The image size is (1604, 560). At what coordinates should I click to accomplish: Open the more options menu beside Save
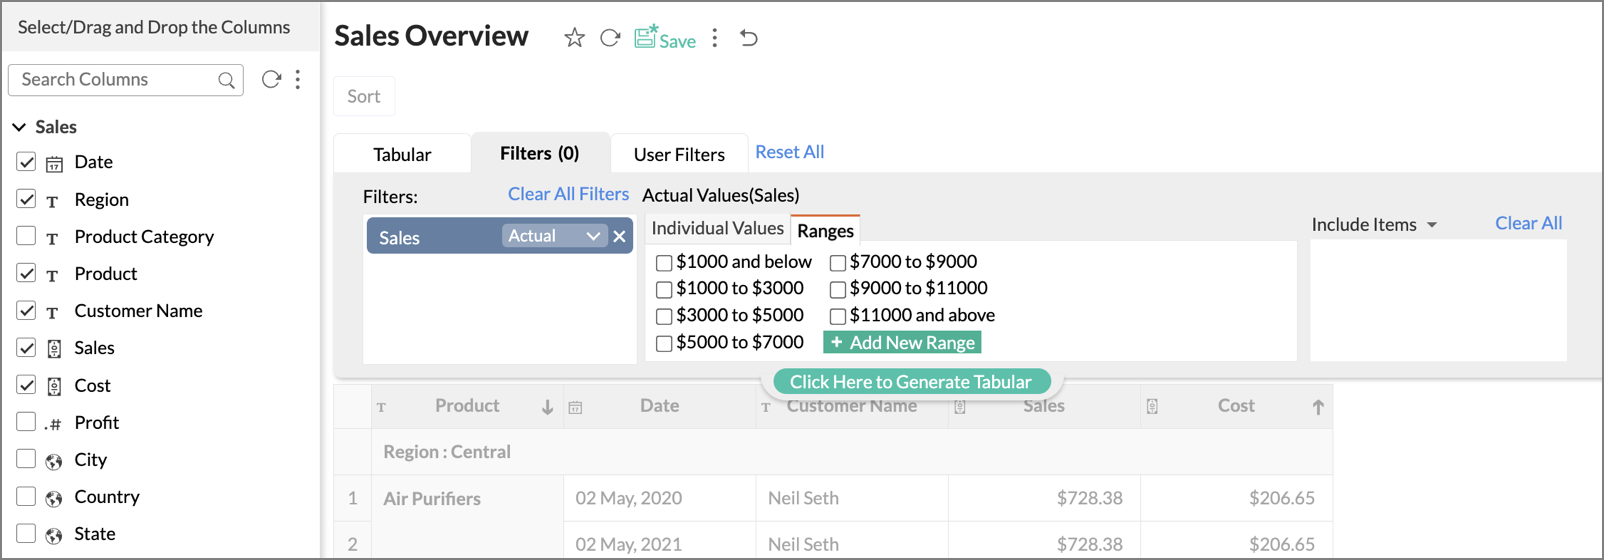(715, 38)
